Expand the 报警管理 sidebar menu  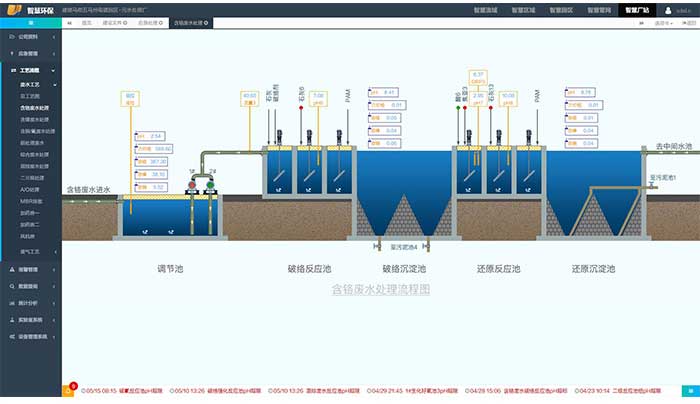[30, 270]
